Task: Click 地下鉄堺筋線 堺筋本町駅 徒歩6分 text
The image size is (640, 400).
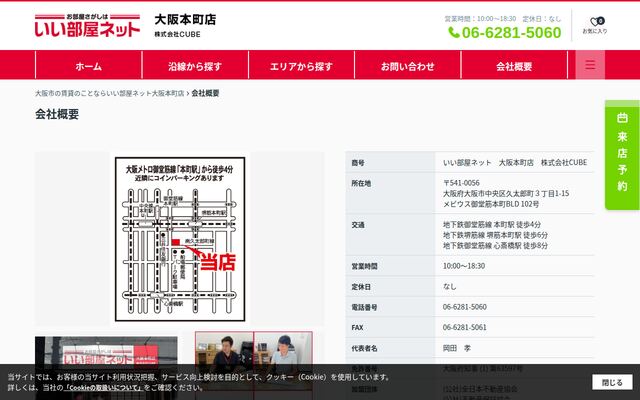Action: (496, 235)
